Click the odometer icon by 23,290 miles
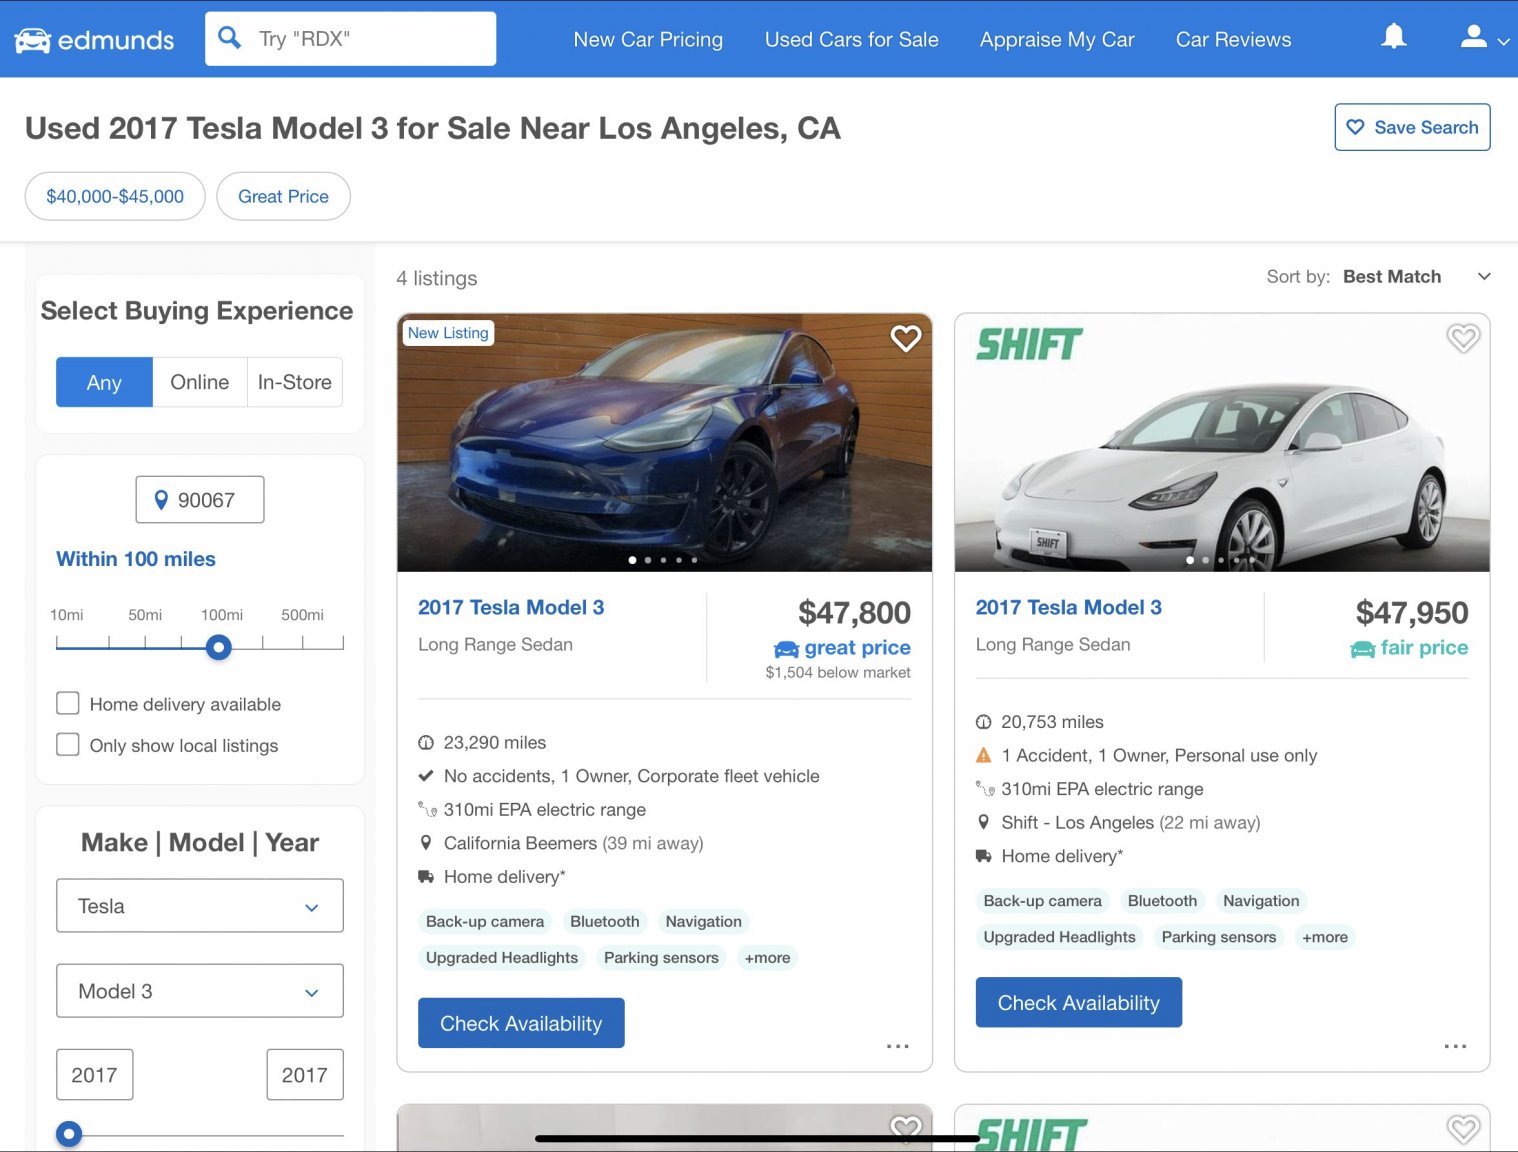This screenshot has height=1152, width=1518. (426, 743)
